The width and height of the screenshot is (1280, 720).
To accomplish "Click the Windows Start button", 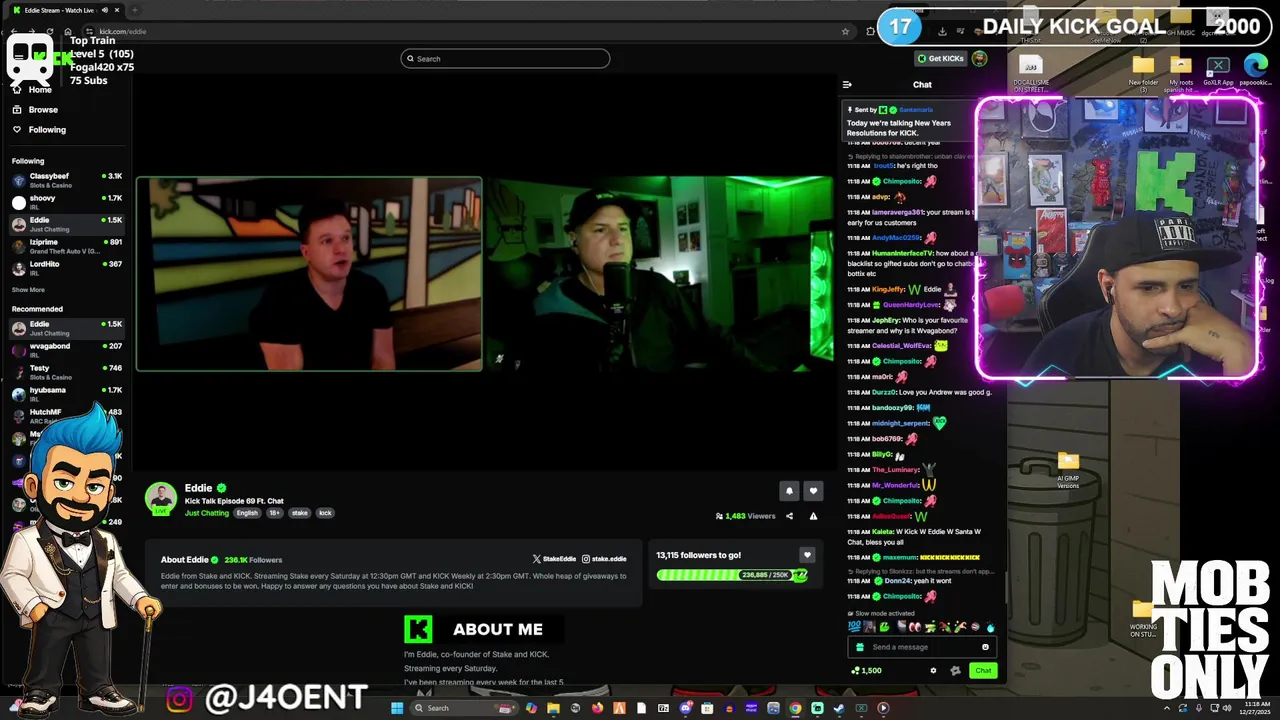I will click(397, 708).
